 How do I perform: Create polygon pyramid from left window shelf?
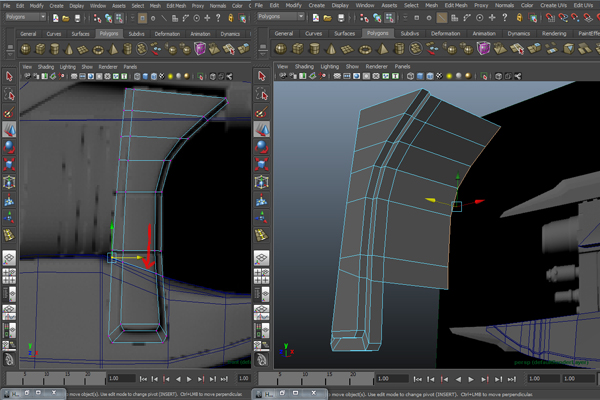click(113, 49)
